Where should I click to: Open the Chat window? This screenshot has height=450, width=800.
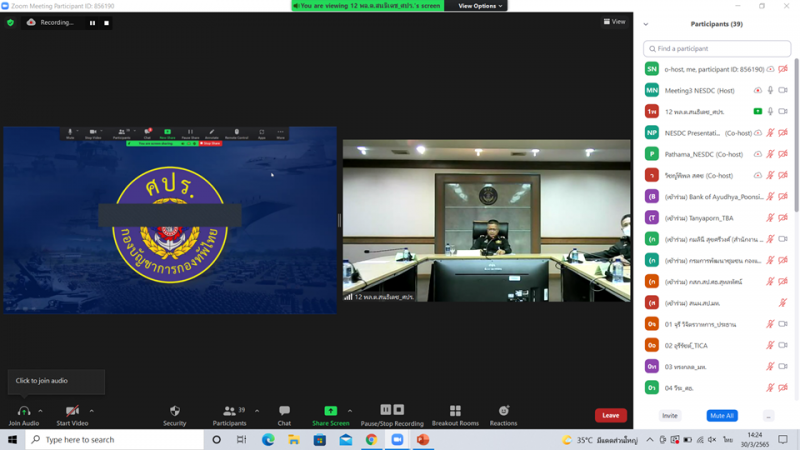(x=284, y=411)
